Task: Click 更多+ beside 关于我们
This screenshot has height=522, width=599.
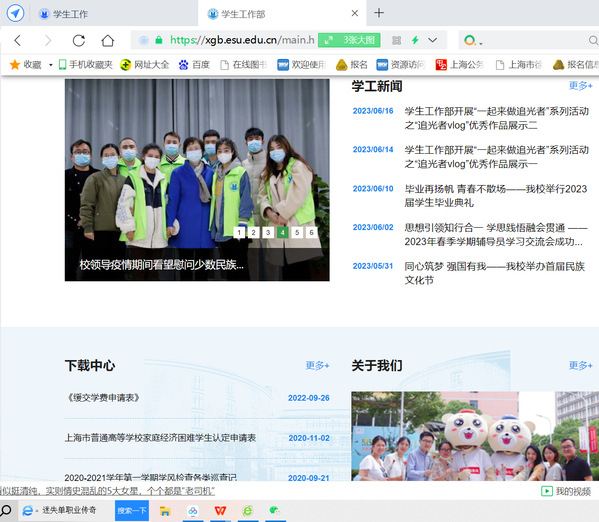Action: click(x=580, y=365)
